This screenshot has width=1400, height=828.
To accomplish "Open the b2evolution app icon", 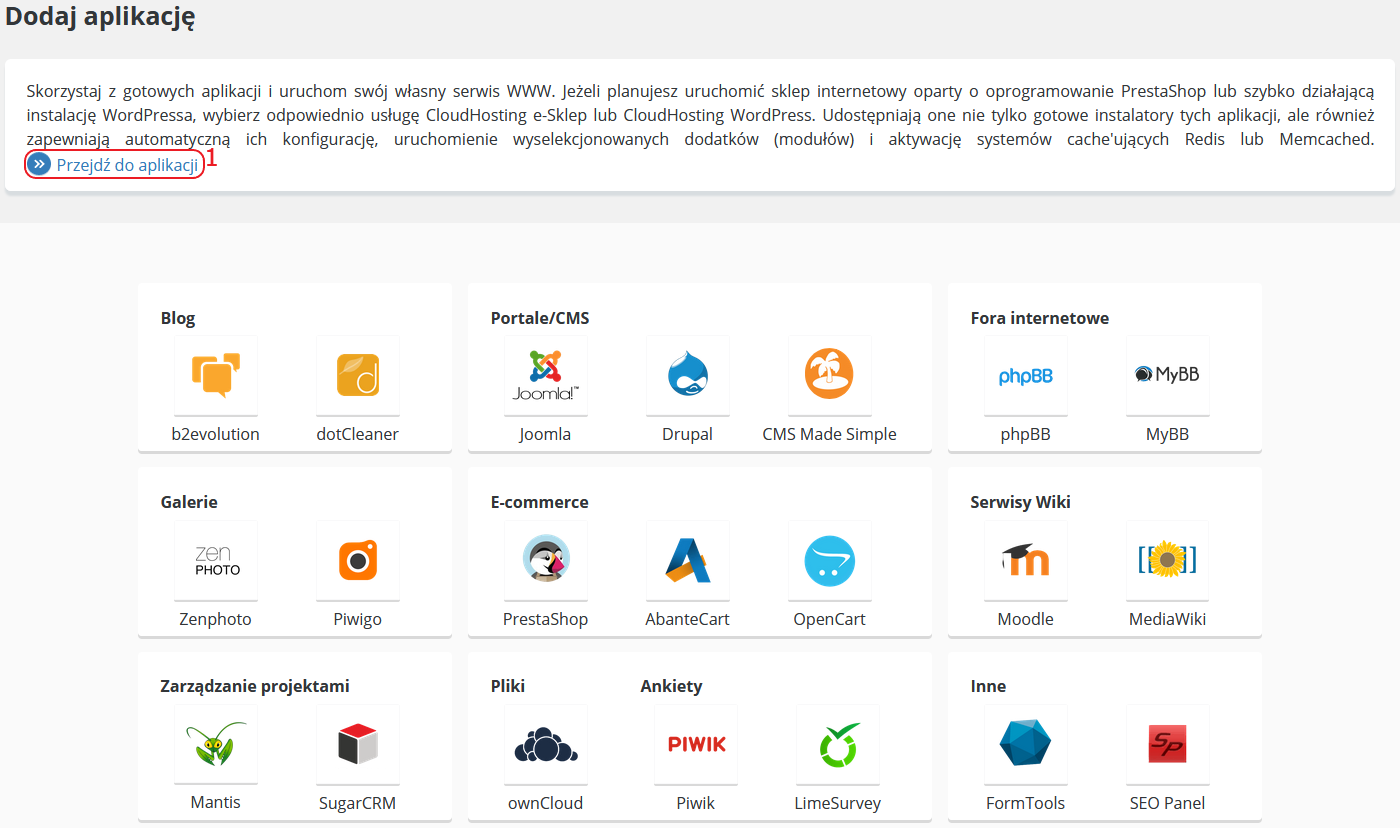I will click(216, 376).
